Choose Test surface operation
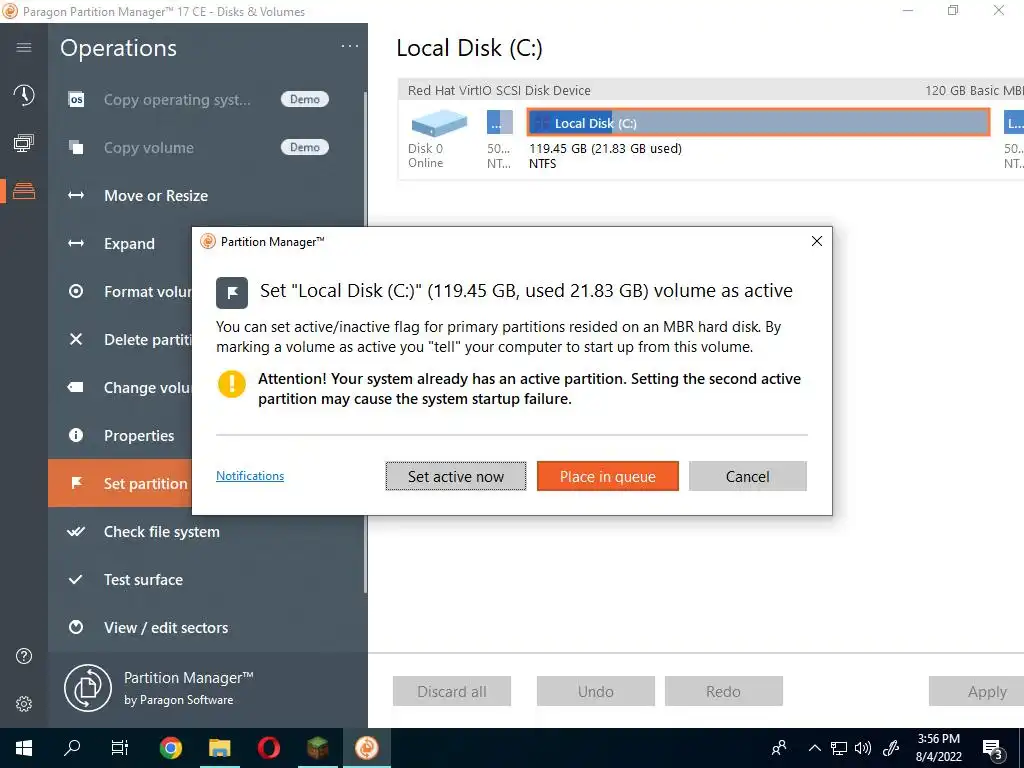Viewport: 1024px width, 768px height. [206, 579]
